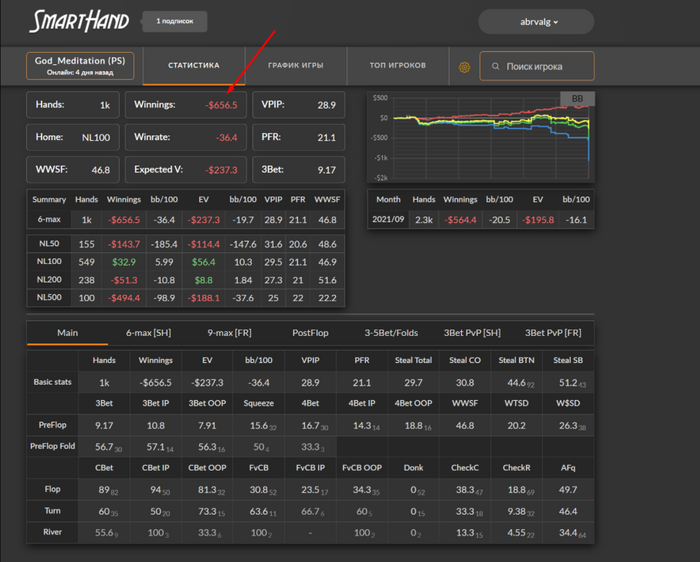Select the NL200 row label
The width and height of the screenshot is (700, 562).
pos(49,280)
